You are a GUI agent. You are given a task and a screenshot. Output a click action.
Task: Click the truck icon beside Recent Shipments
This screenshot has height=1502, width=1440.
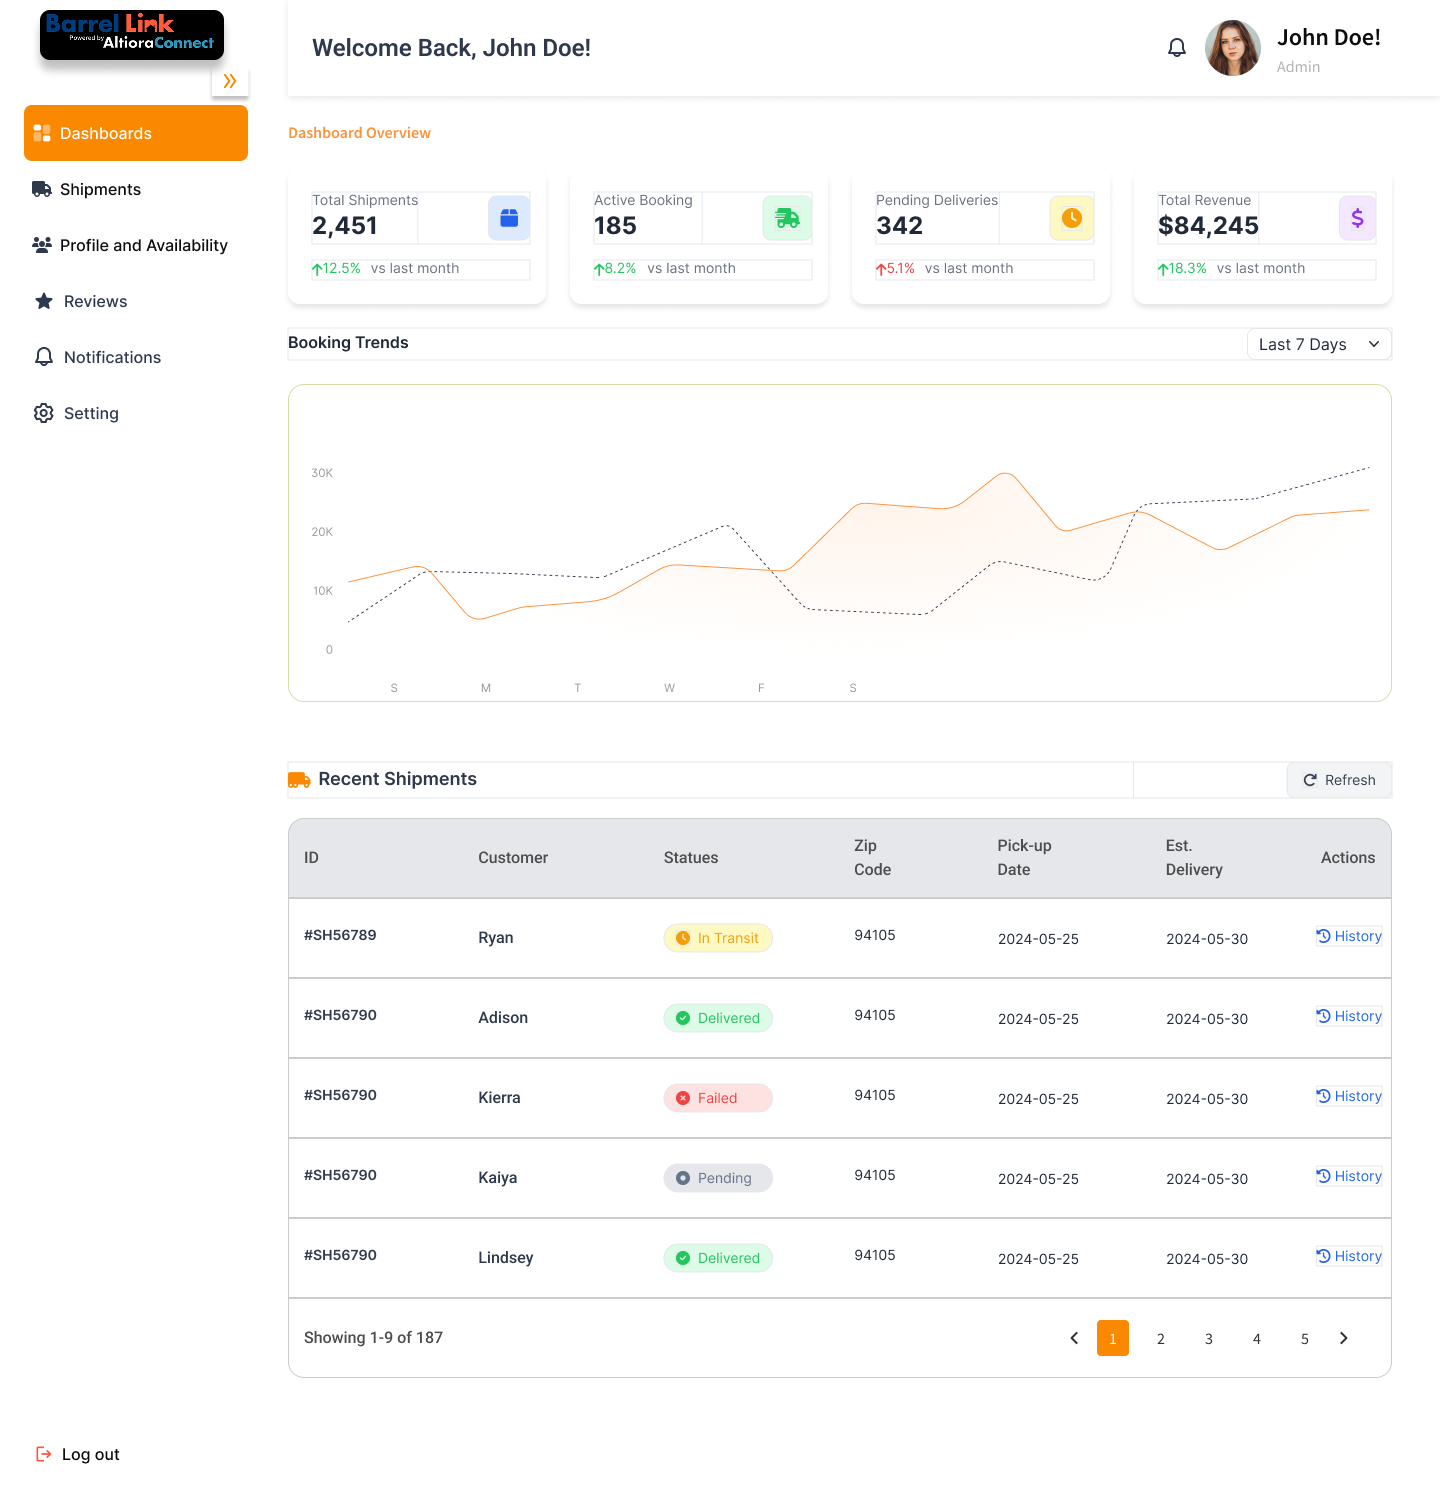pyautogui.click(x=299, y=779)
